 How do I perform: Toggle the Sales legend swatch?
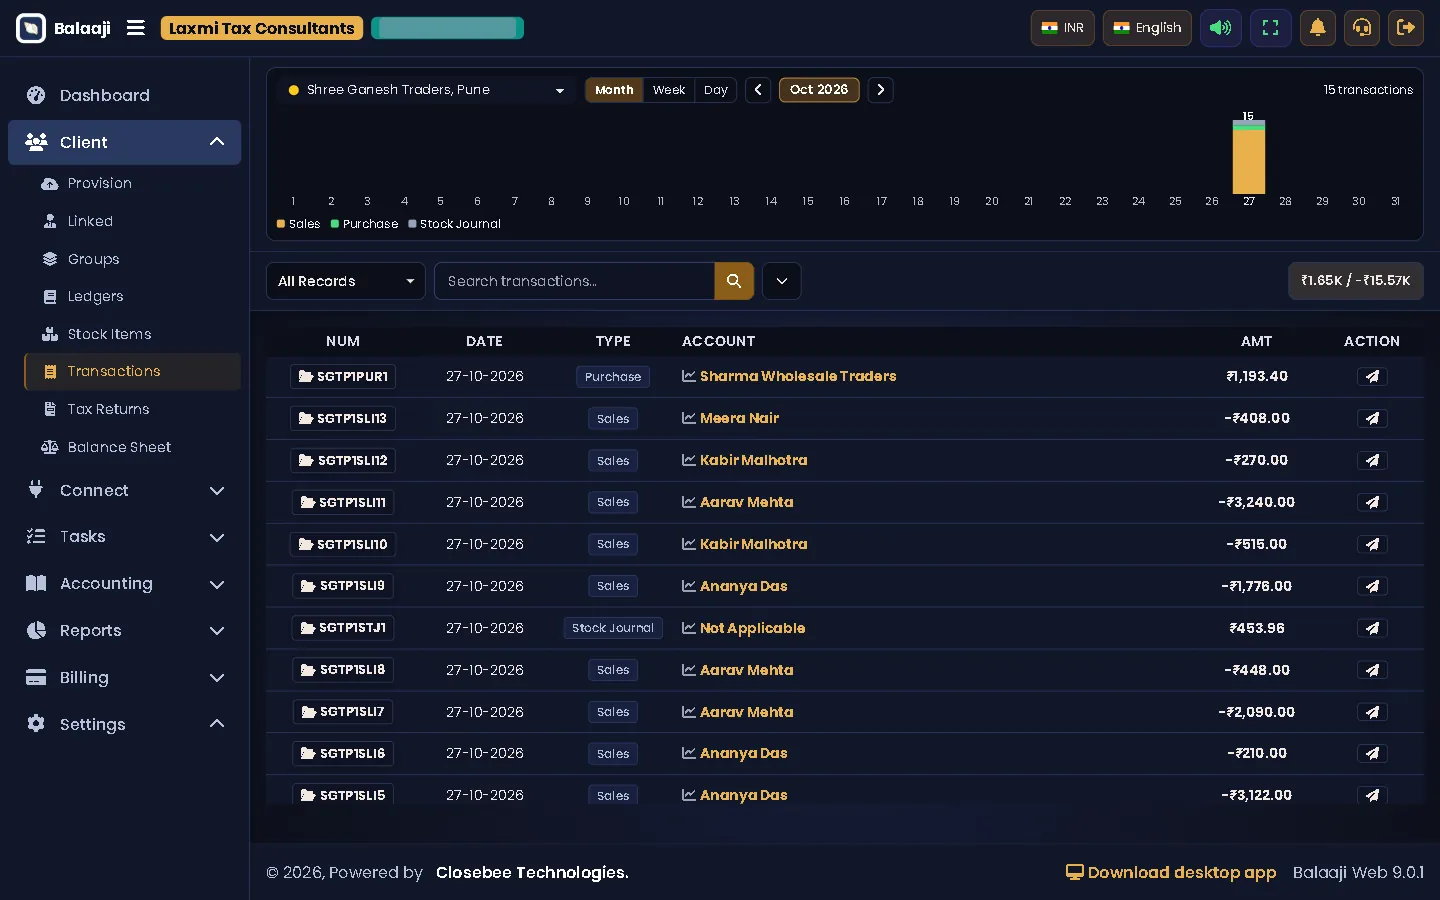pos(281,224)
